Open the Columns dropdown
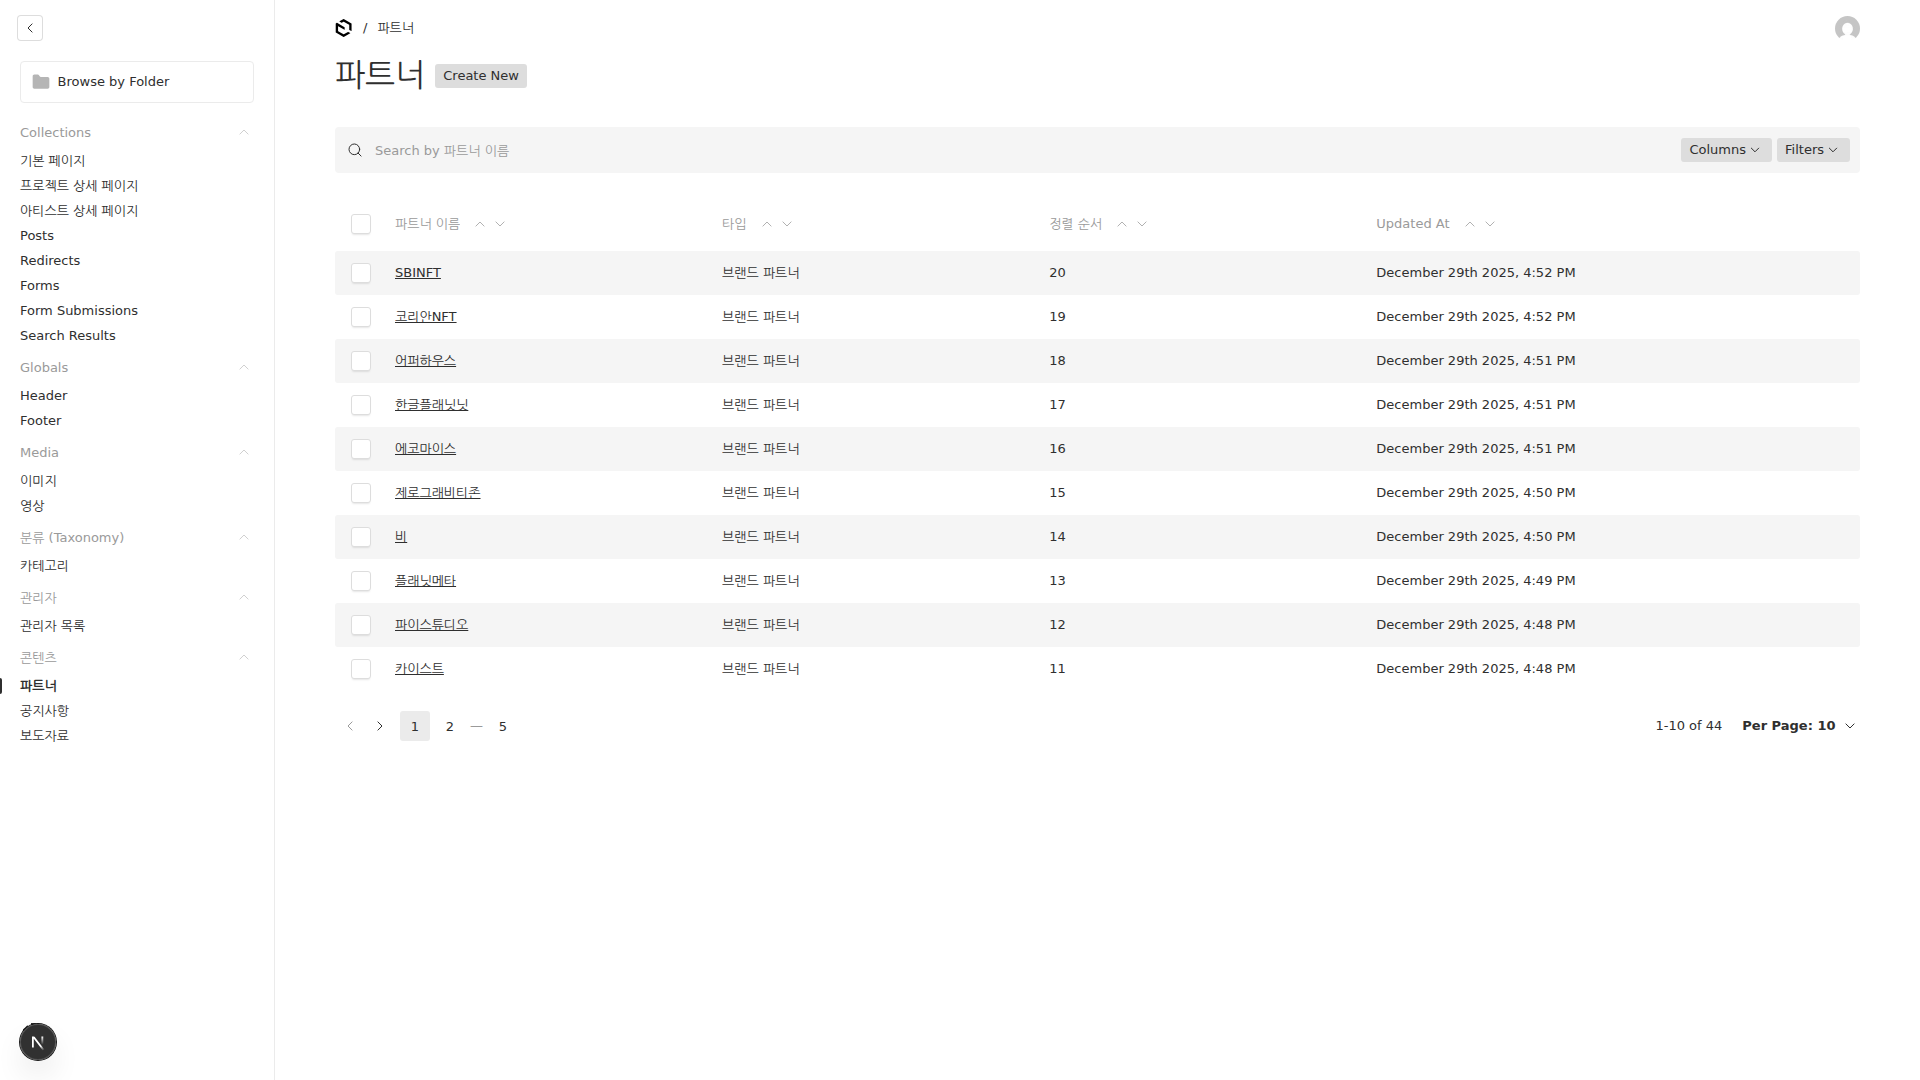This screenshot has width=1920, height=1080. 1725,150
